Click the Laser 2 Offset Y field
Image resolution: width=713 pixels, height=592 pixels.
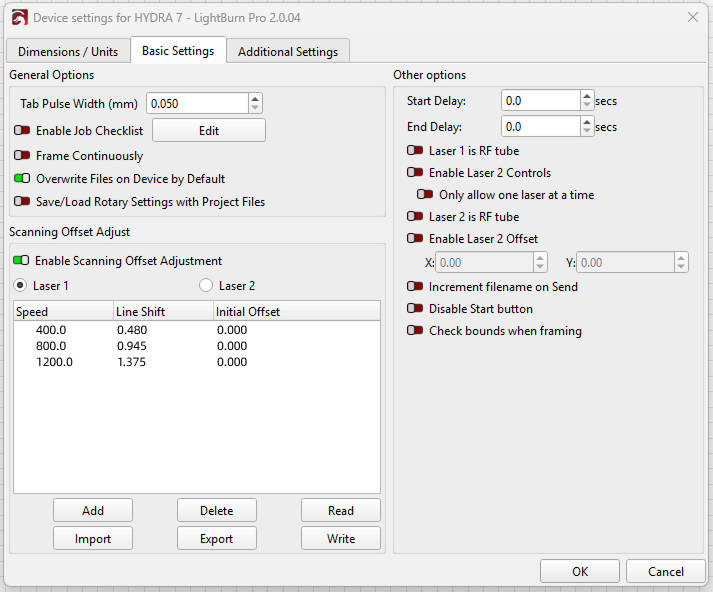[625, 262]
